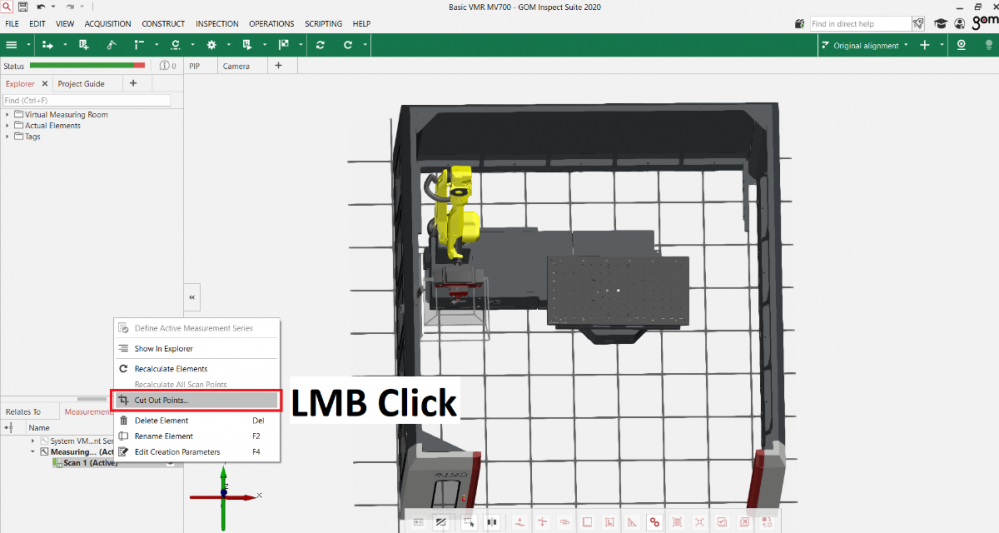The height and width of the screenshot is (533, 999).
Task: Click the settings gear toolbar icon
Action: [x=211, y=45]
